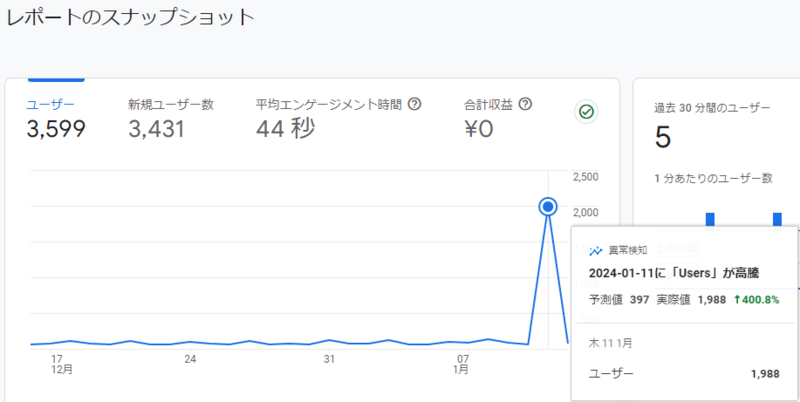Click the 3,599 users count value
The width and height of the screenshot is (800, 402).
(x=56, y=129)
